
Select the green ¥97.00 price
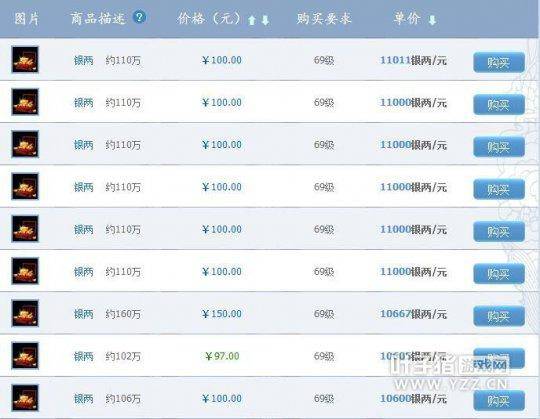tap(222, 356)
